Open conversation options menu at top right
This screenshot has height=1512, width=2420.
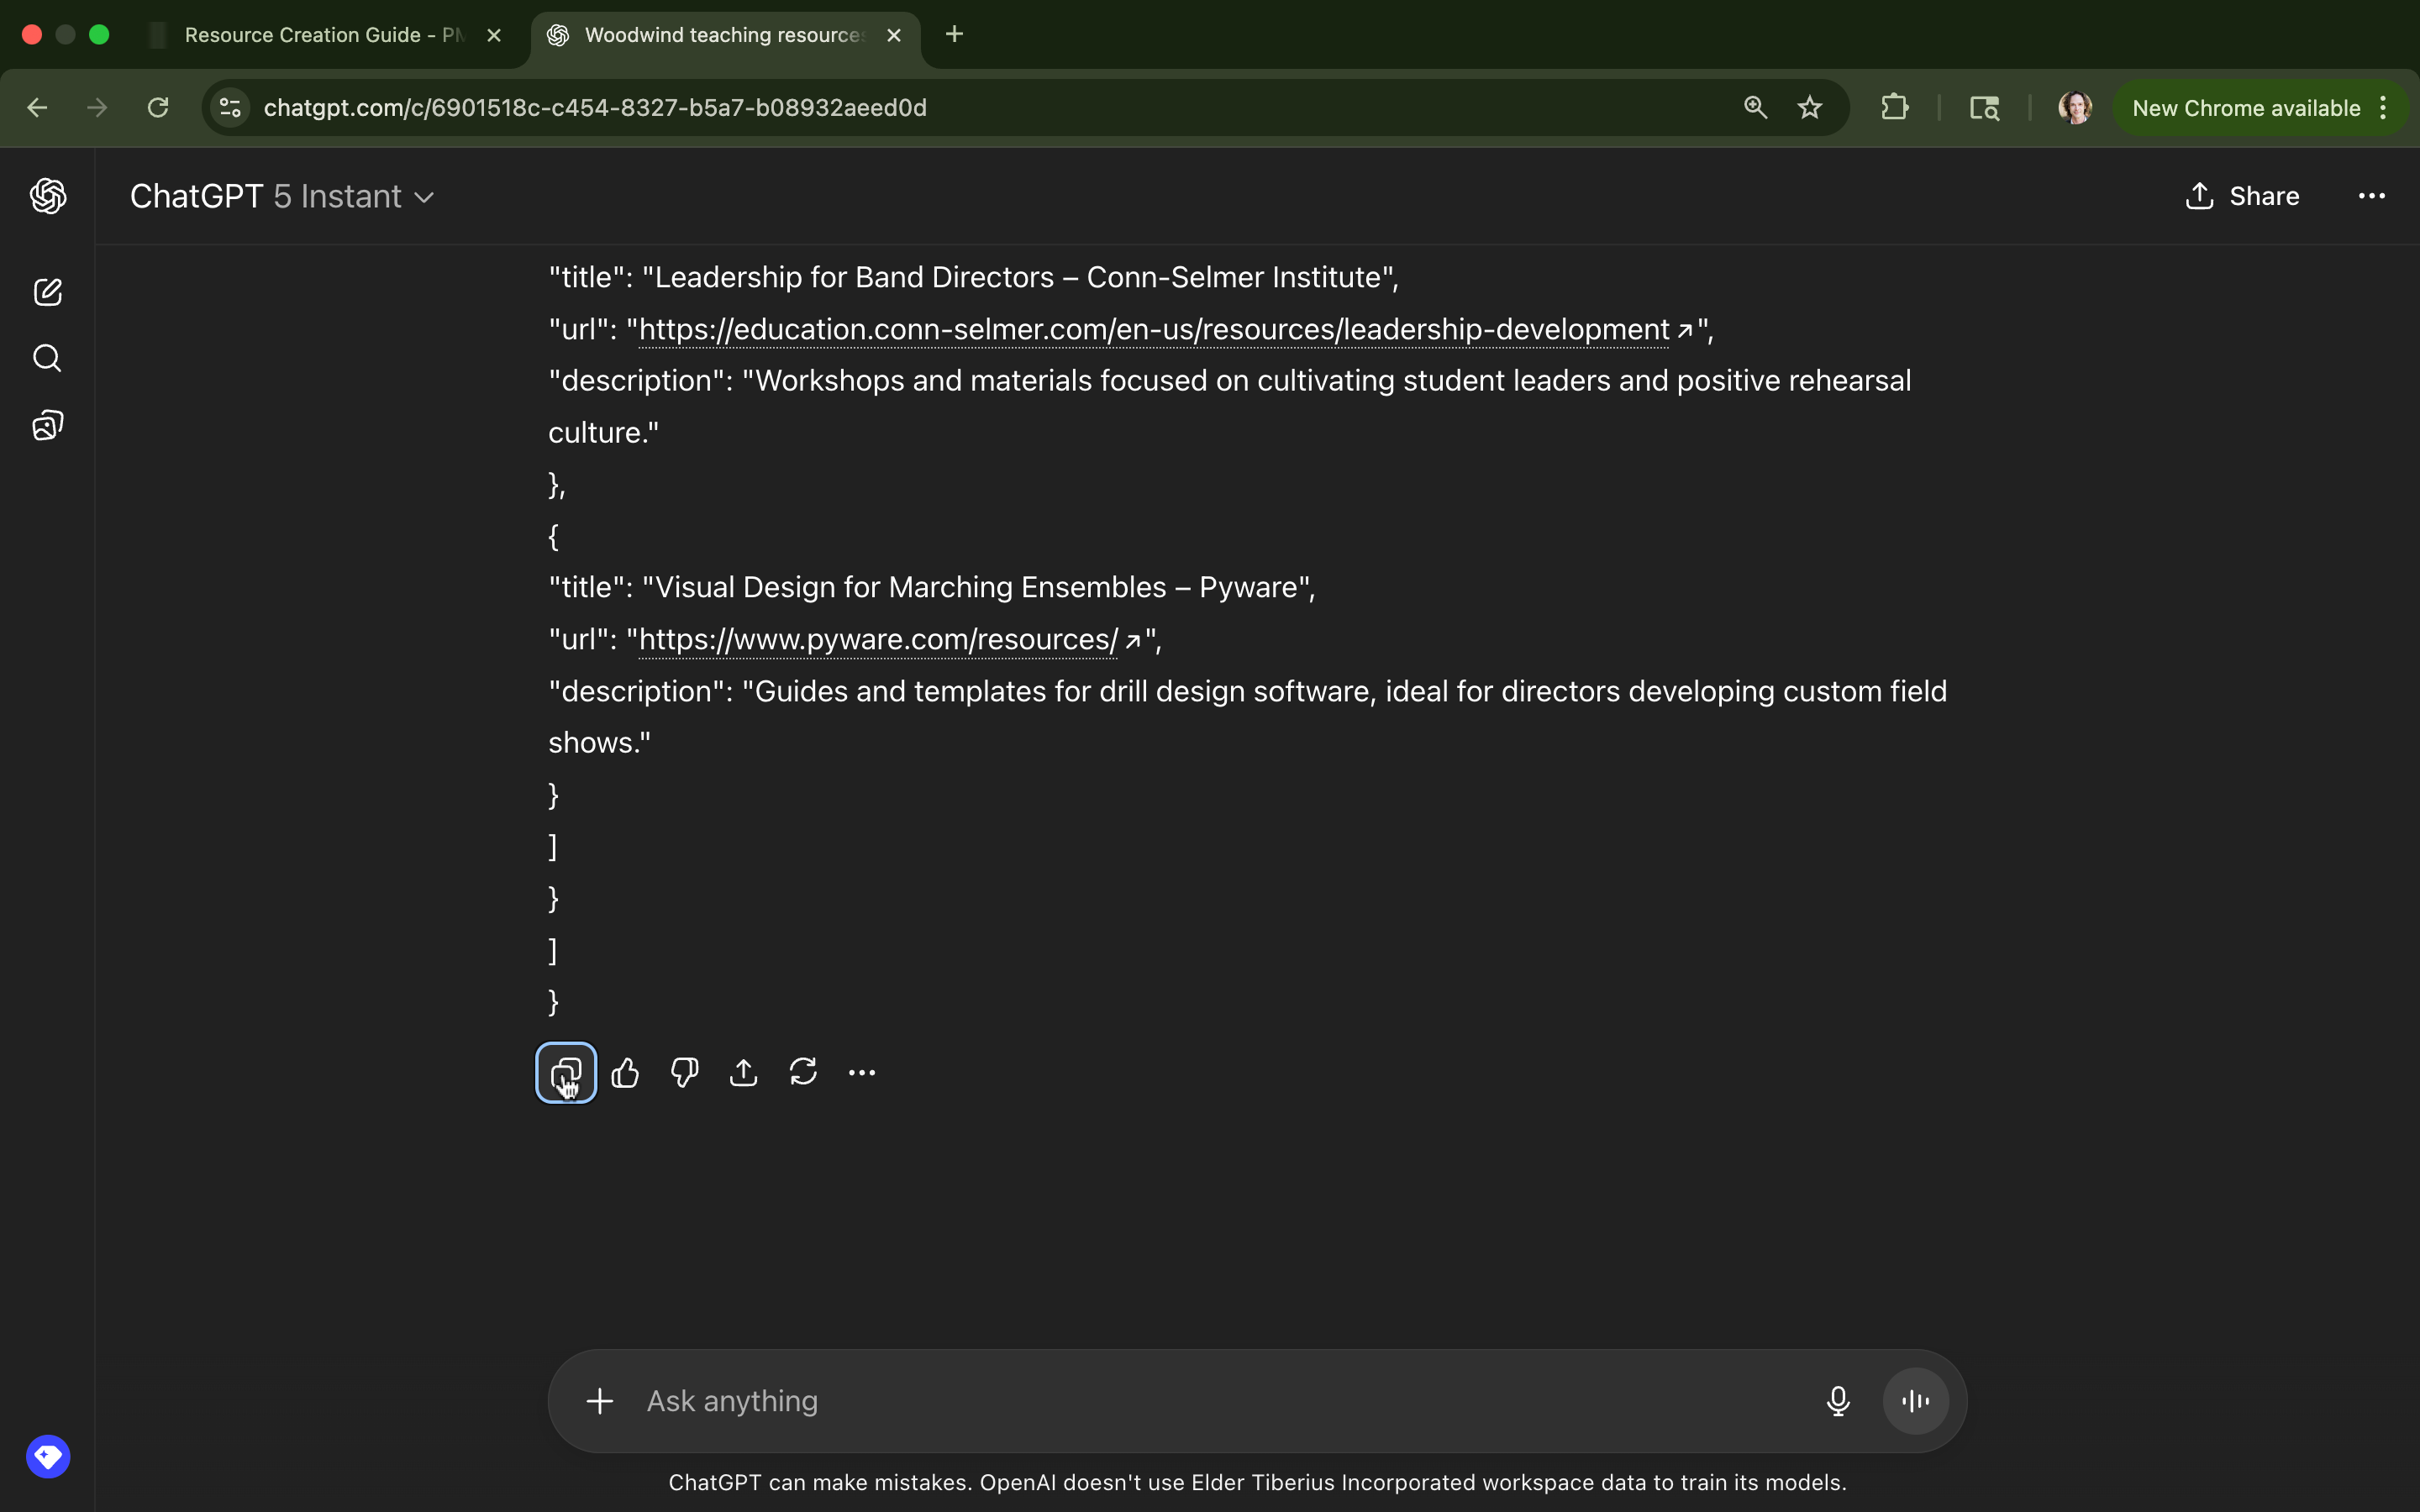(2371, 197)
